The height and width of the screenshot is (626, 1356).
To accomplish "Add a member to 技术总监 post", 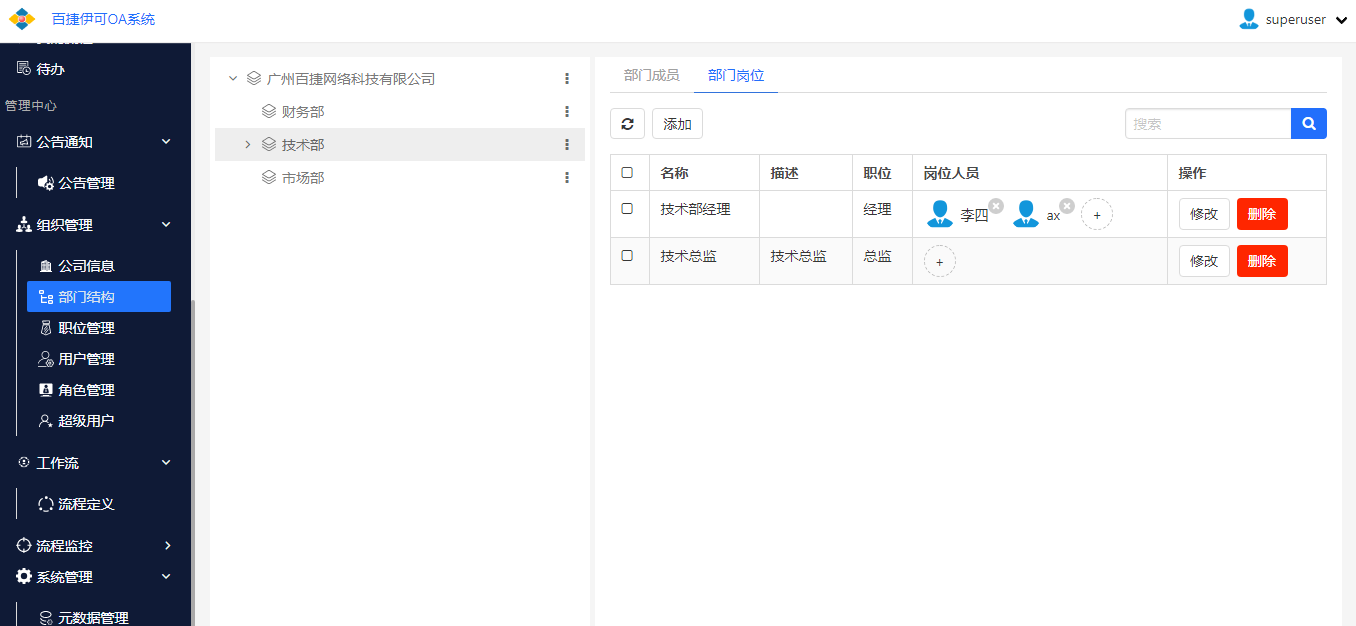I will coord(939,261).
